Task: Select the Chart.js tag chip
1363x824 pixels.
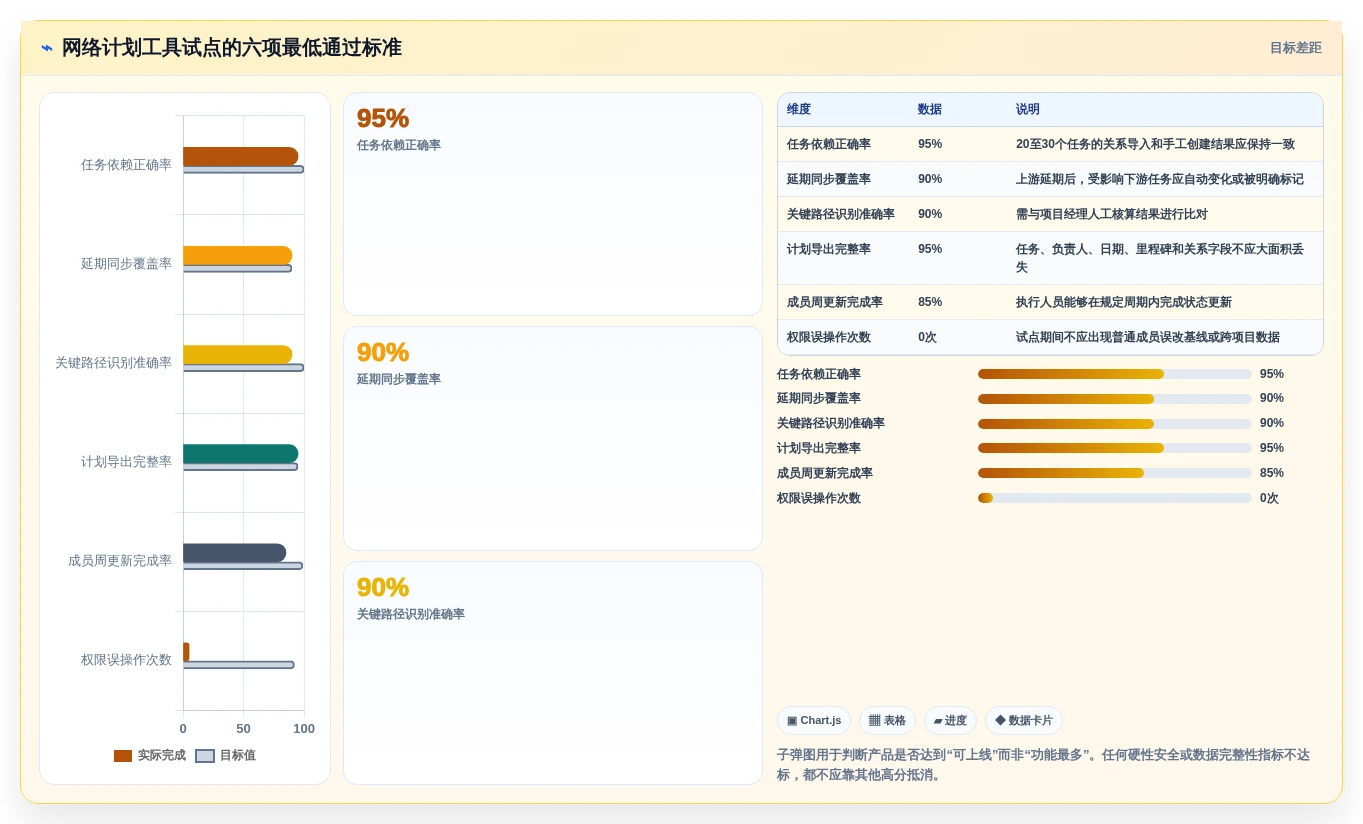Action: (x=814, y=720)
